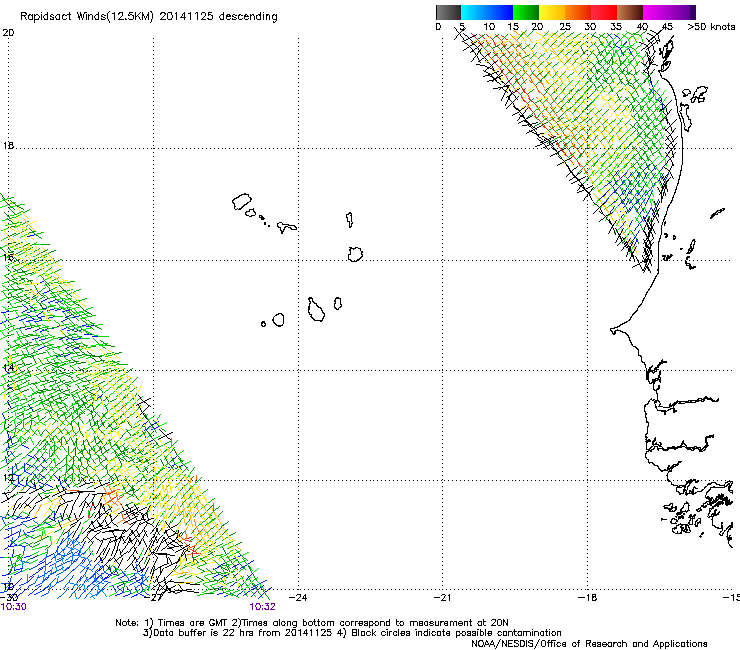Click the small Maio island outline right of Santiago

point(337,303)
